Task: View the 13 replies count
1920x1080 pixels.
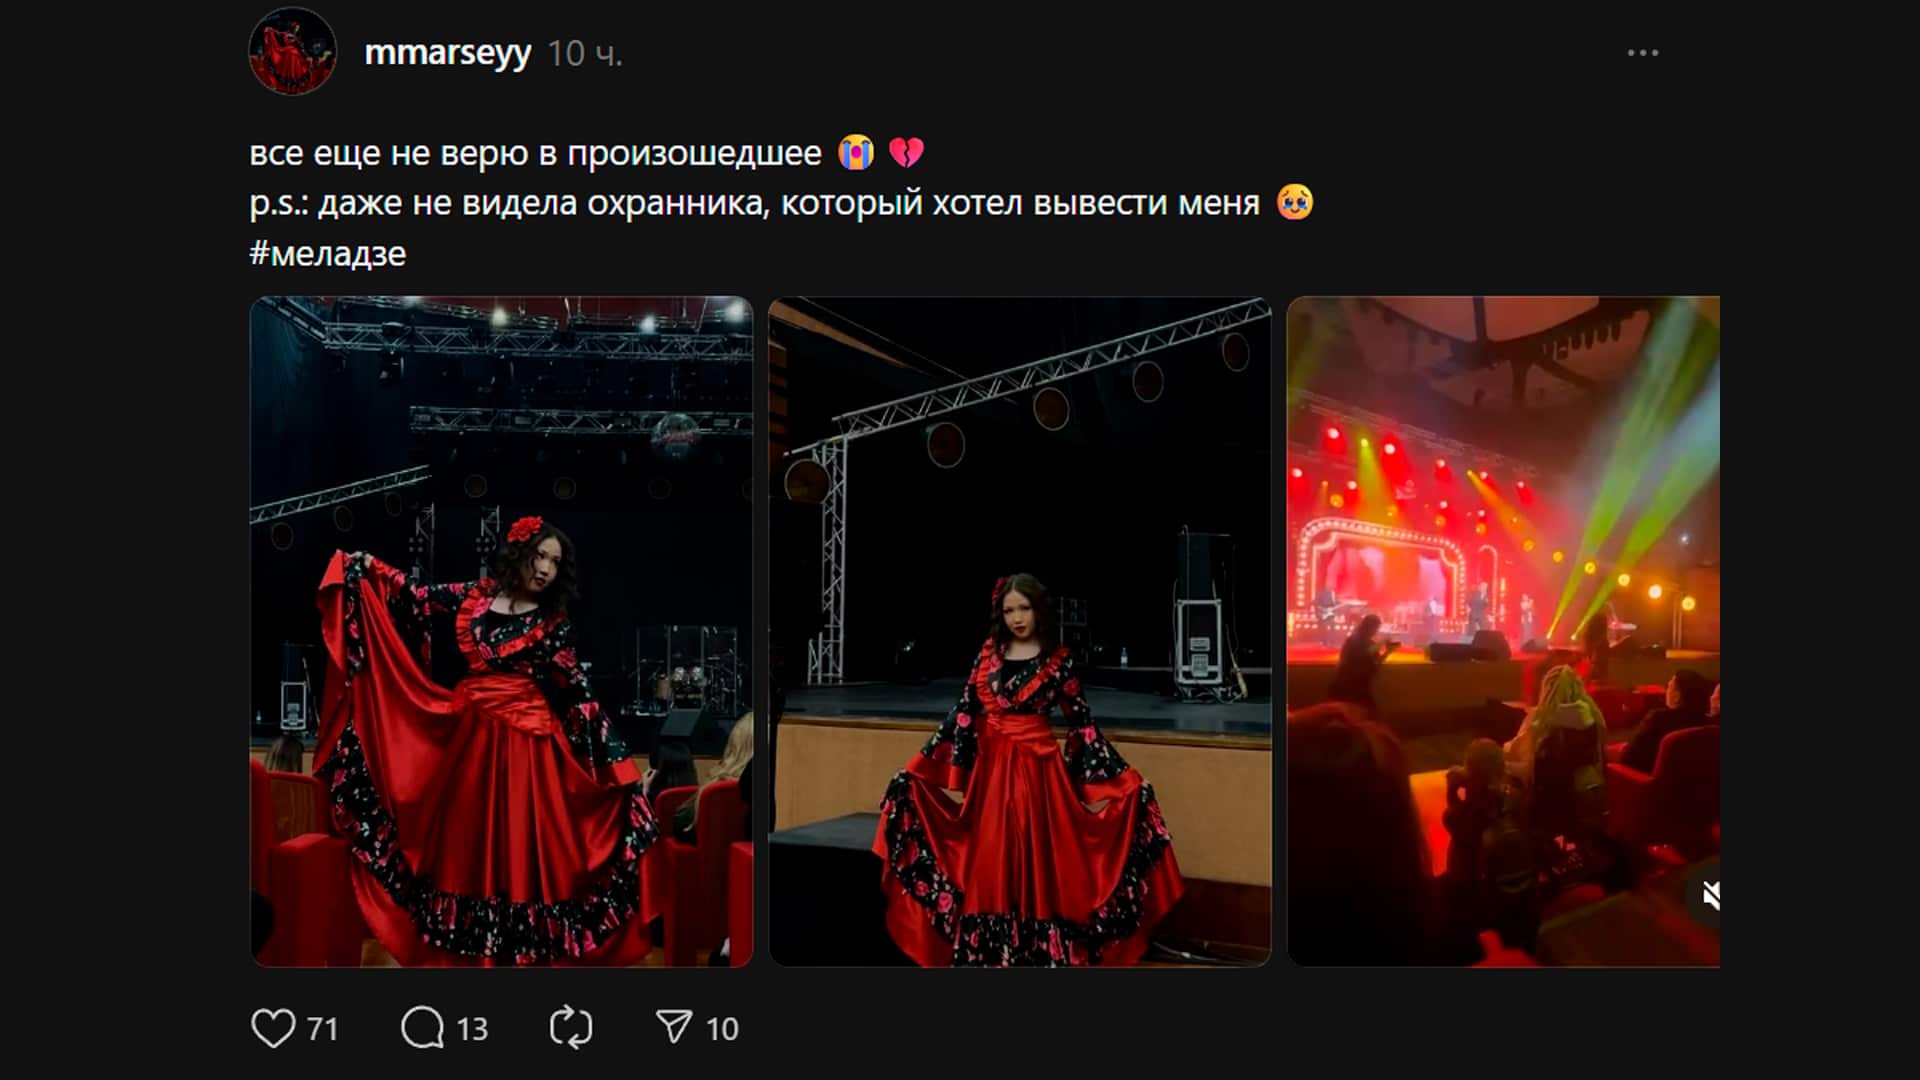Action: [472, 1029]
